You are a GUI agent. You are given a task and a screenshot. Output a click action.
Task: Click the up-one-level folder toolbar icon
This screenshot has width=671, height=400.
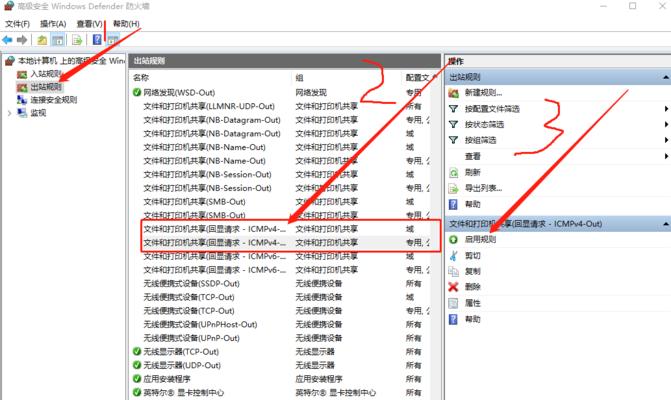(42, 40)
